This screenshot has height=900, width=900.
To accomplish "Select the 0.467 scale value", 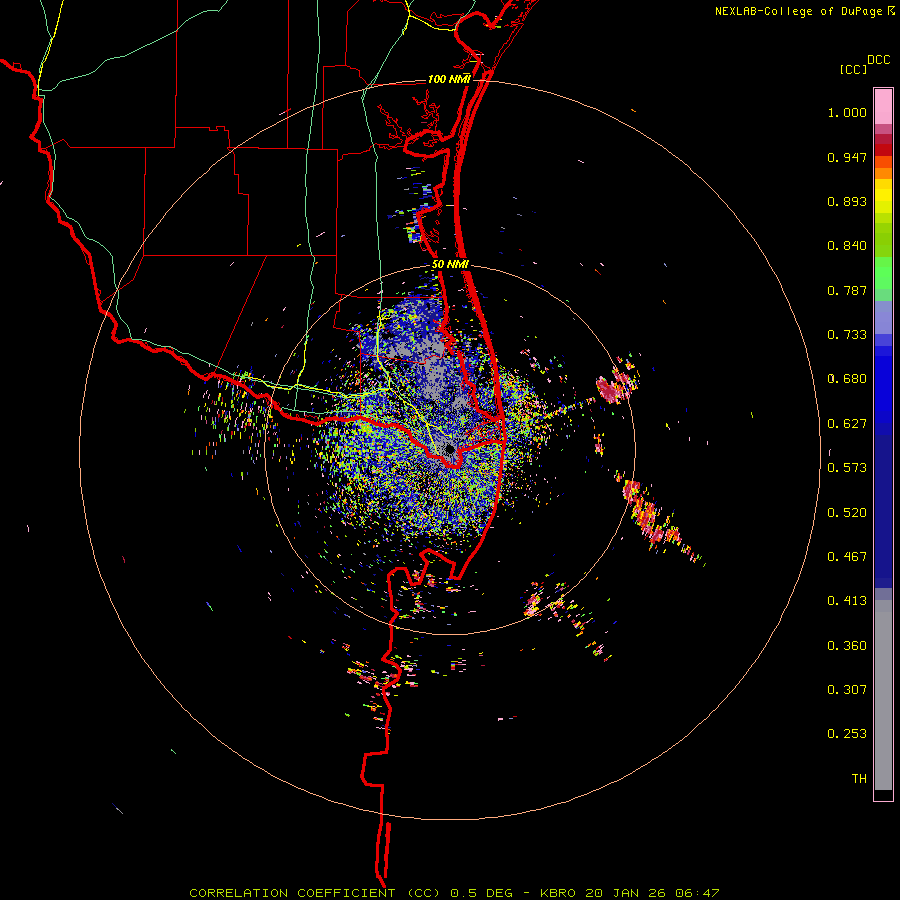I will tap(847, 556).
